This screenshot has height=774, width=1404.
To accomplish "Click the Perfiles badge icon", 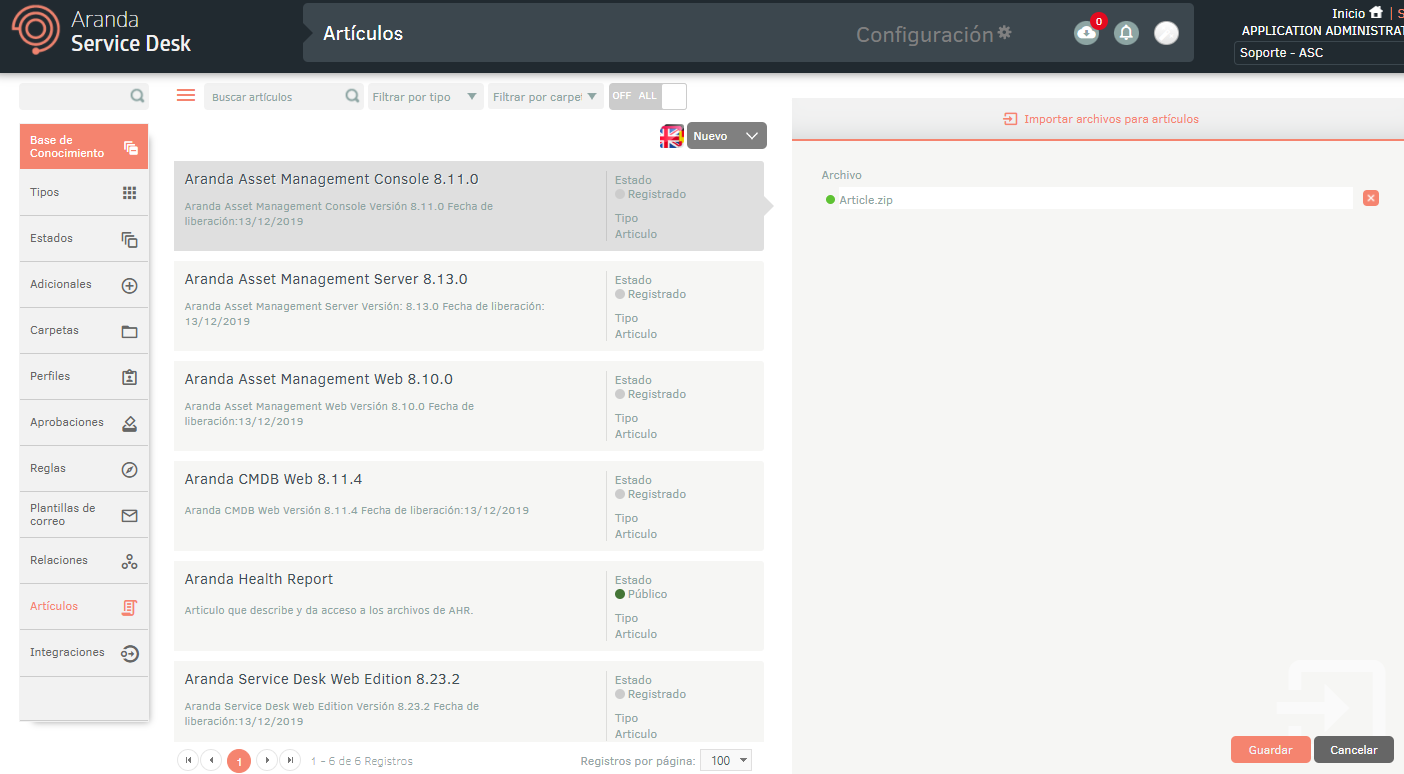I will pos(129,378).
